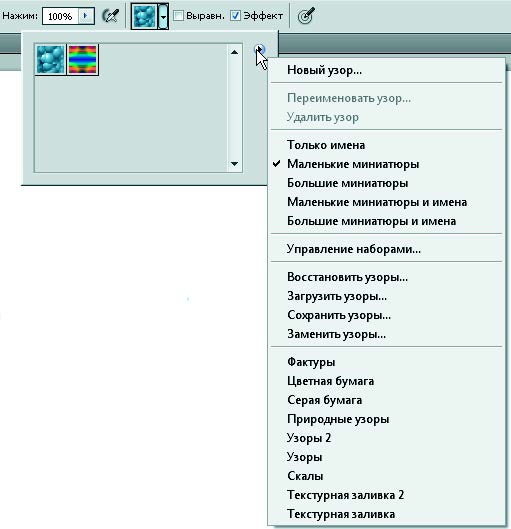The image size is (511, 529).
Task: Choose Новый узор... from the menu
Action: [387, 70]
